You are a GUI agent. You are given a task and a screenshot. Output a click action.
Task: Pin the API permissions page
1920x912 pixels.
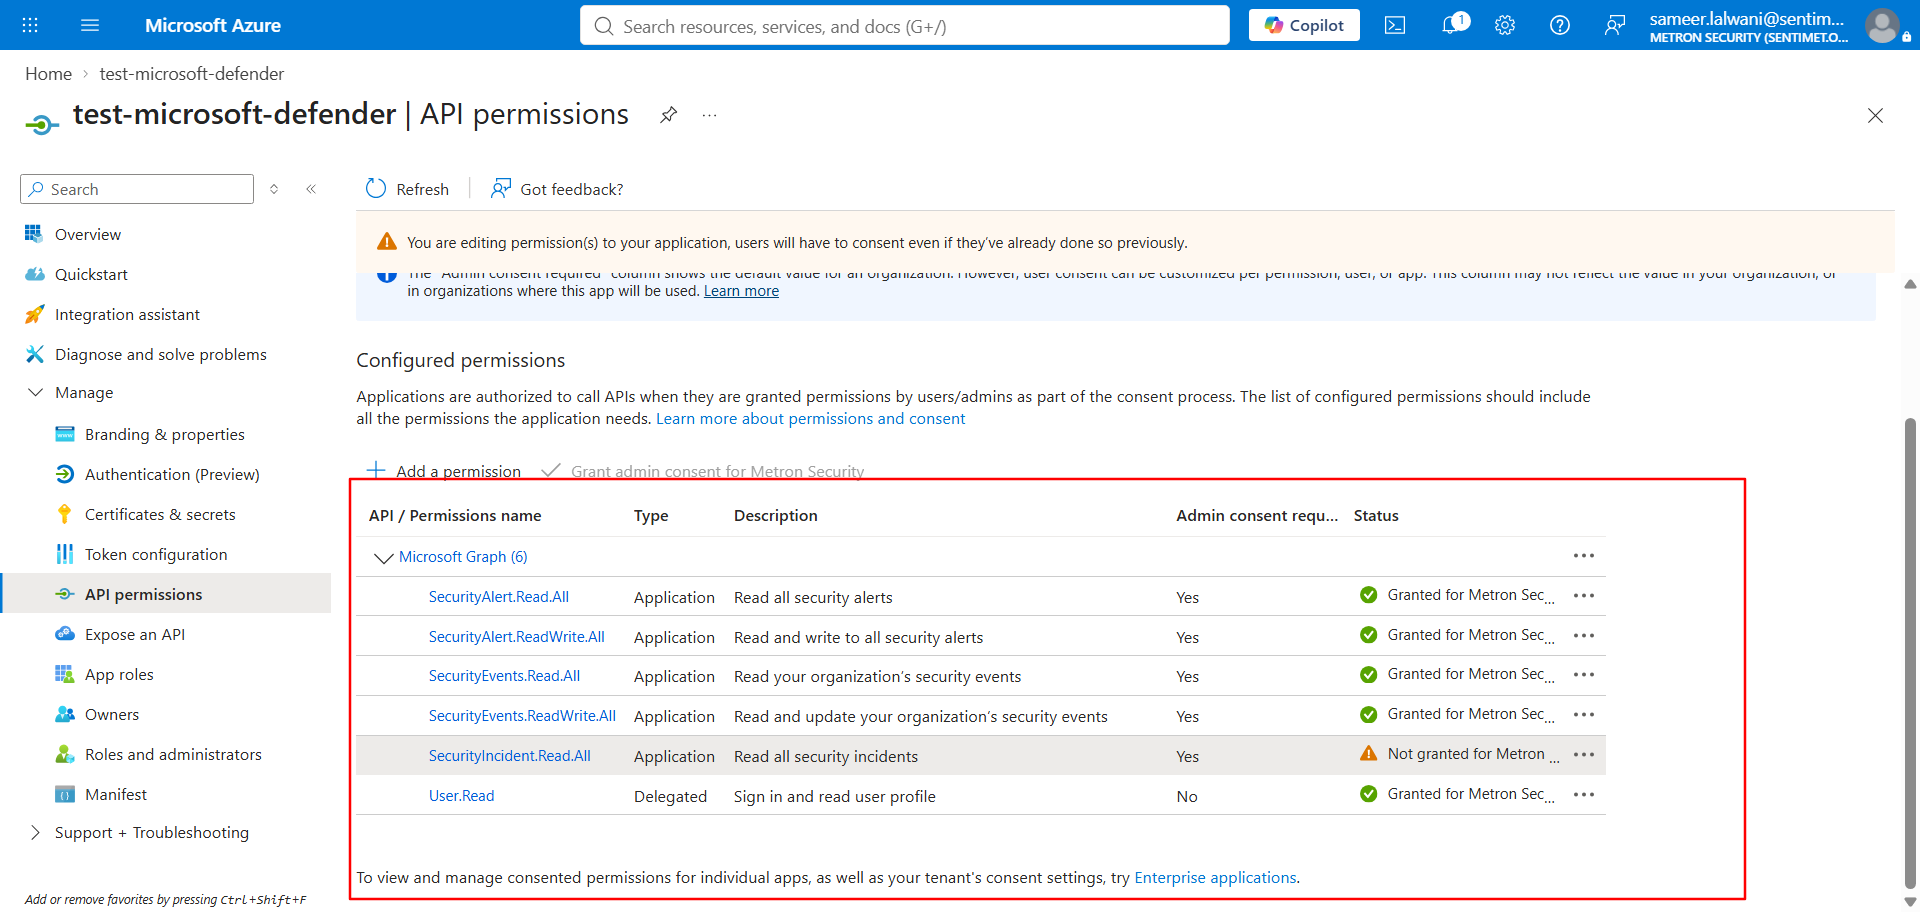tap(669, 115)
